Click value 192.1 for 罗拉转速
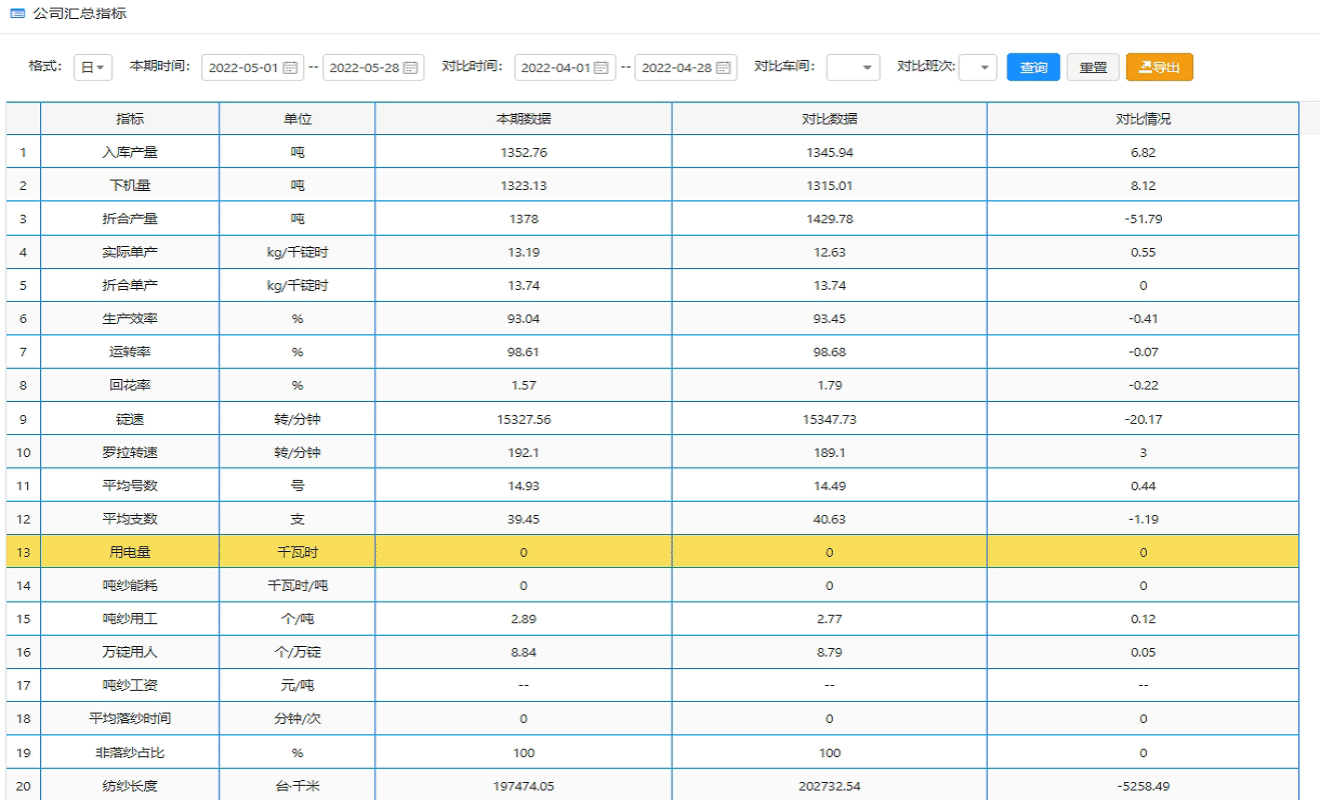The height and width of the screenshot is (800, 1320). tap(524, 452)
